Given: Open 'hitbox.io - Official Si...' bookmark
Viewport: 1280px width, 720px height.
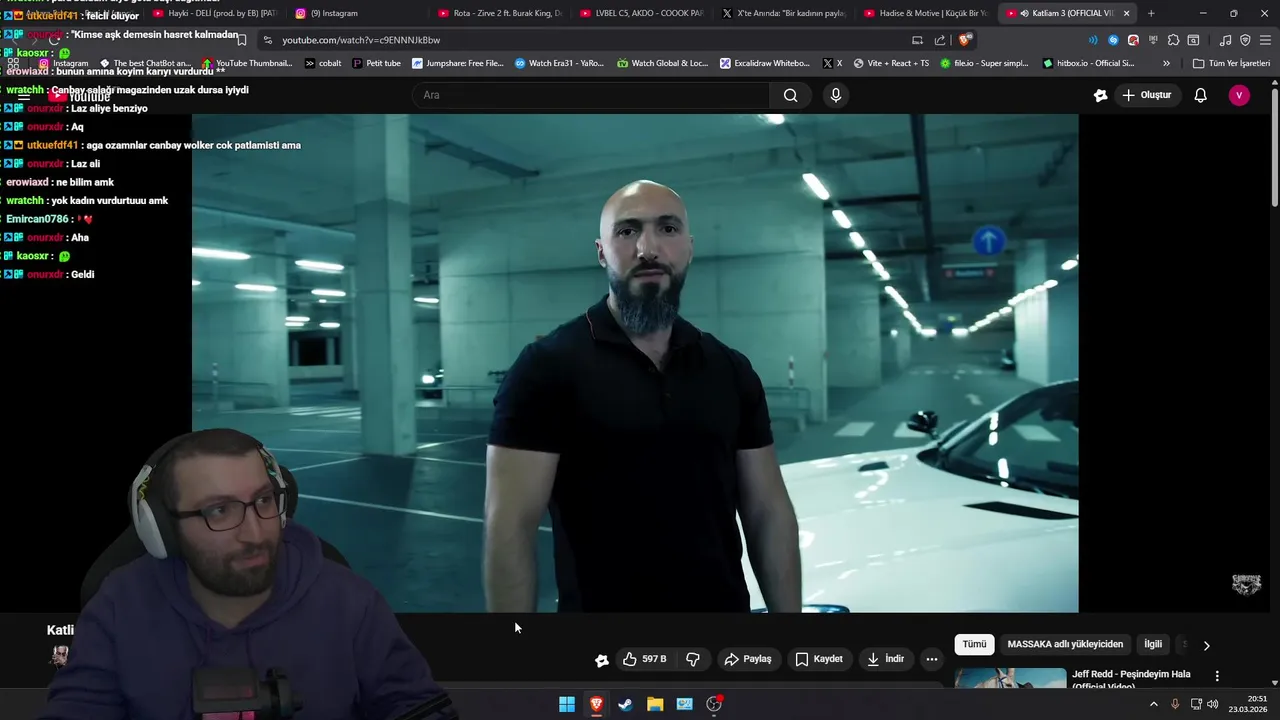Looking at the screenshot, I should 1088,63.
